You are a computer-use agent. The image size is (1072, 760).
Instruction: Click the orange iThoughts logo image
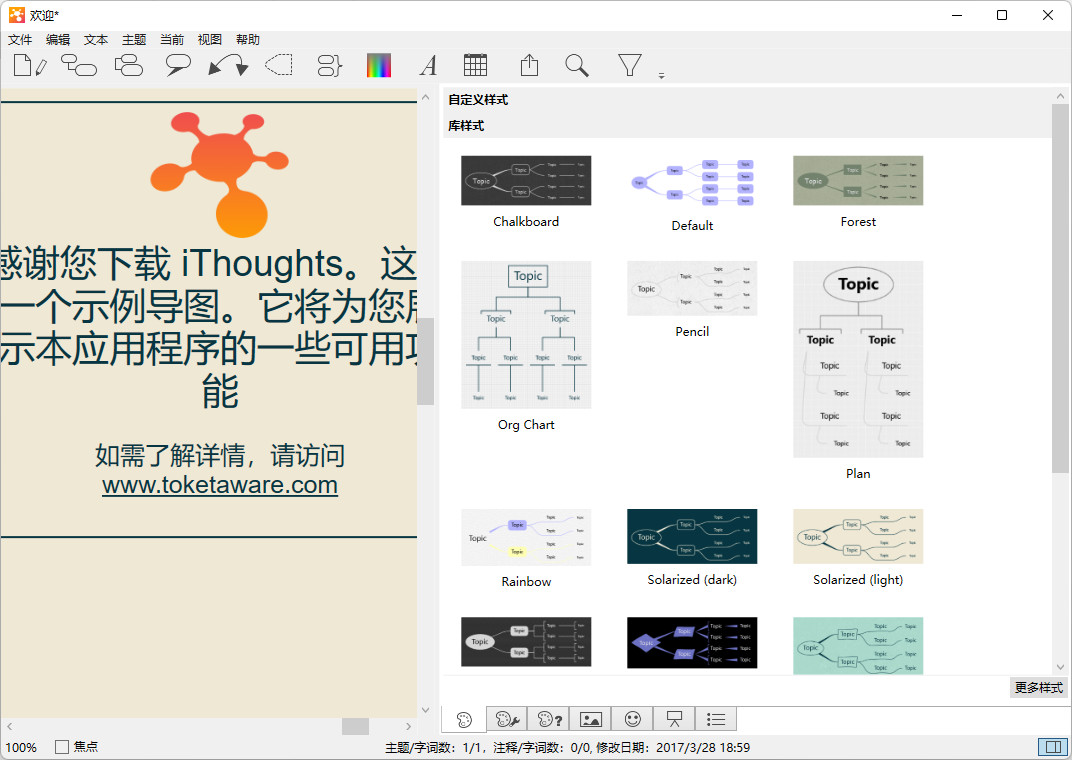pos(219,174)
